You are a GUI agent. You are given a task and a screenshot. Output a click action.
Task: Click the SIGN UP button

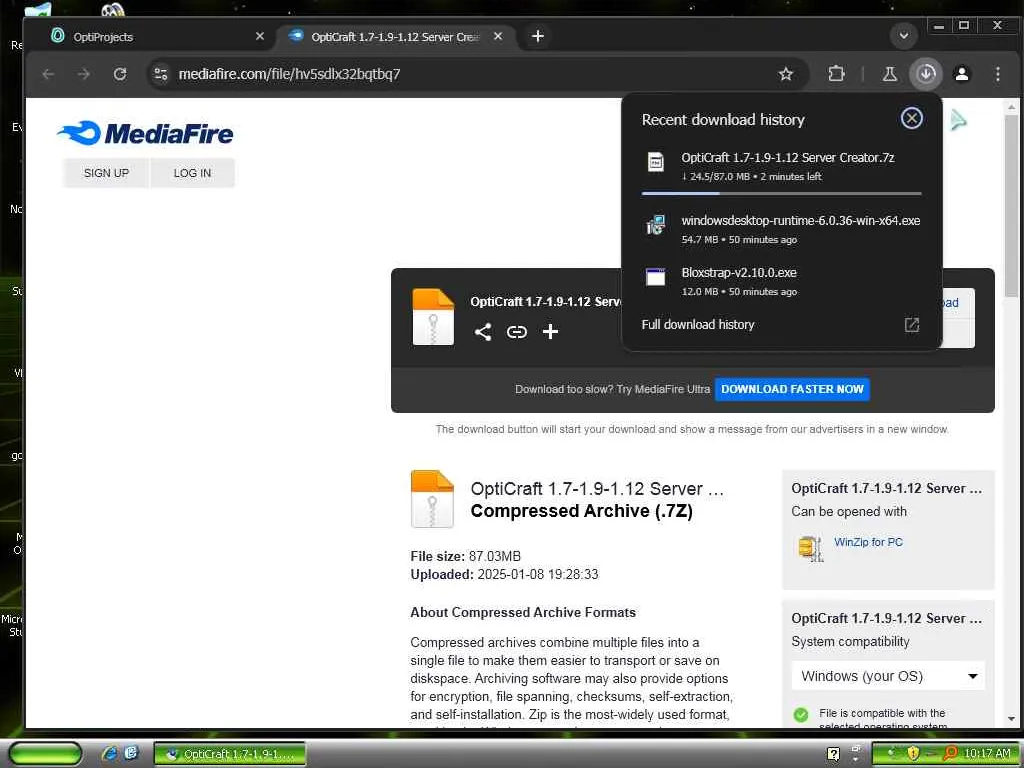[x=106, y=173]
